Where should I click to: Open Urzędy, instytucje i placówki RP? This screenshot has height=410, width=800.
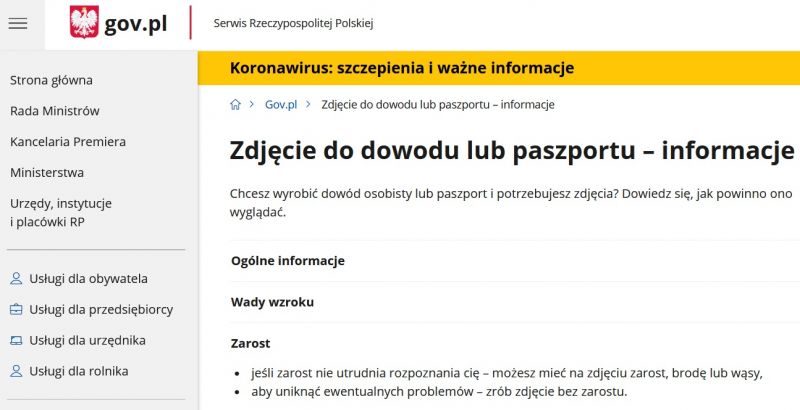tap(61, 213)
